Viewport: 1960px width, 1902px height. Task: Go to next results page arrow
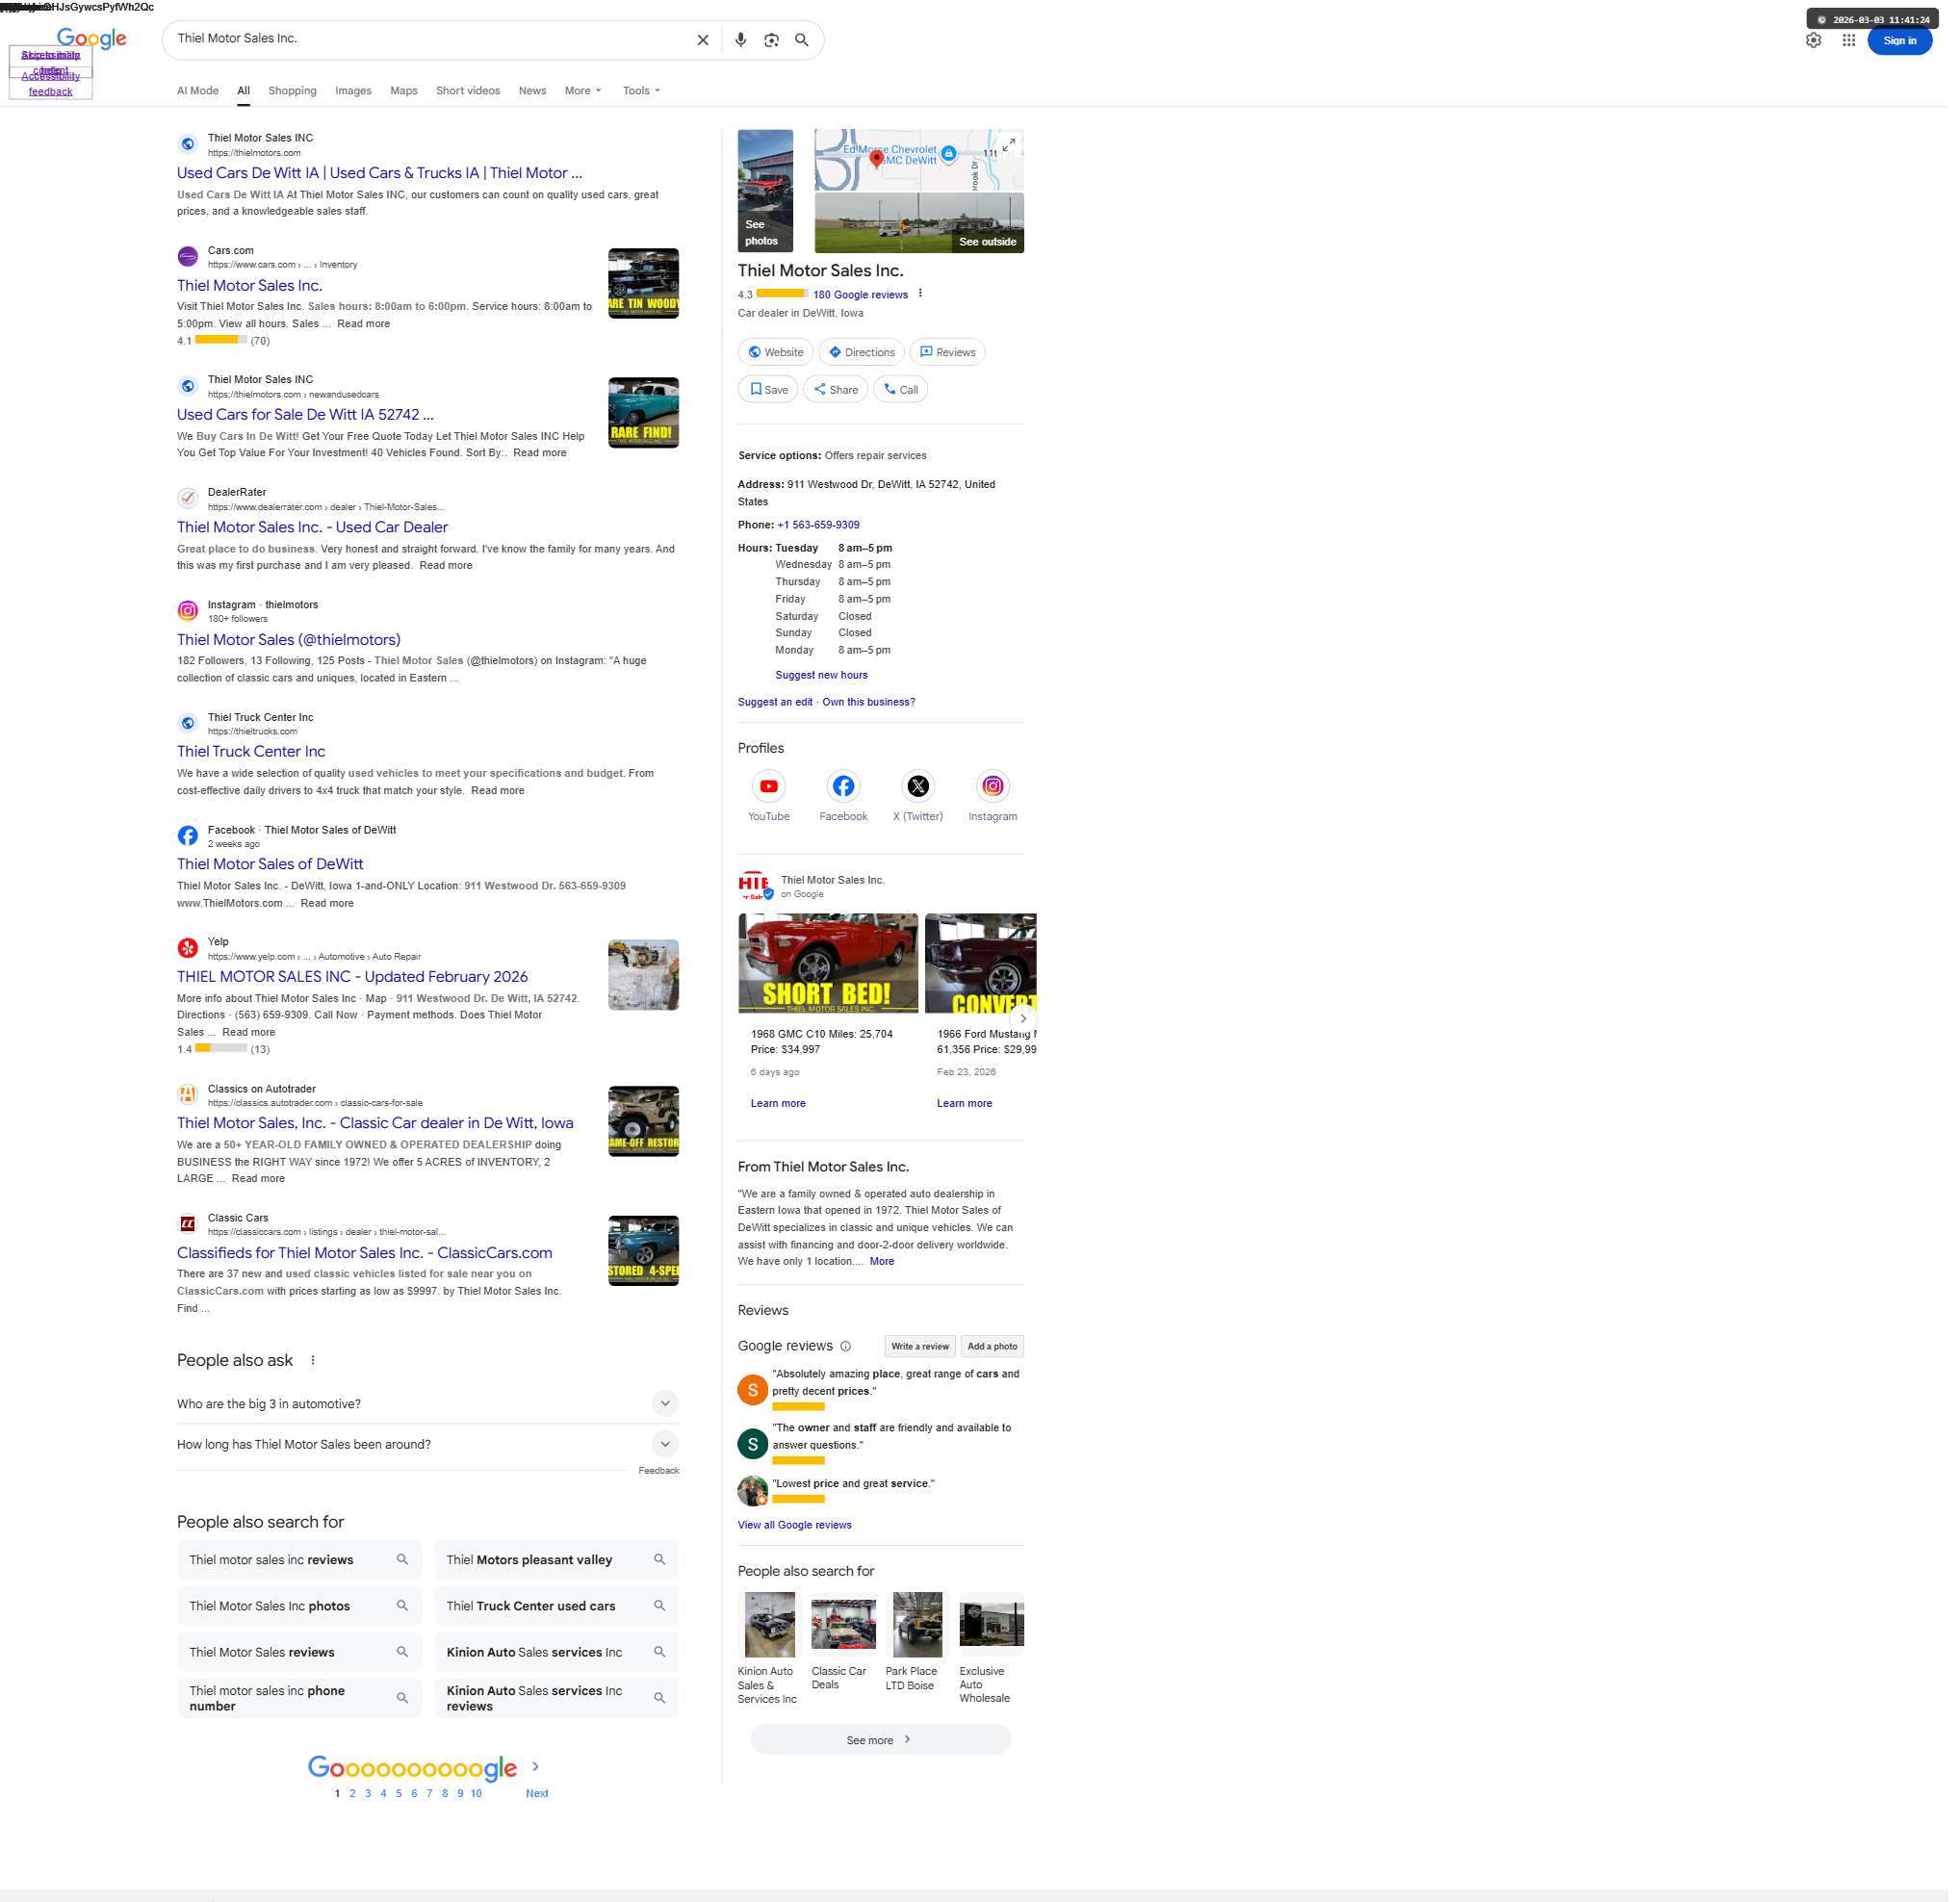(536, 1767)
